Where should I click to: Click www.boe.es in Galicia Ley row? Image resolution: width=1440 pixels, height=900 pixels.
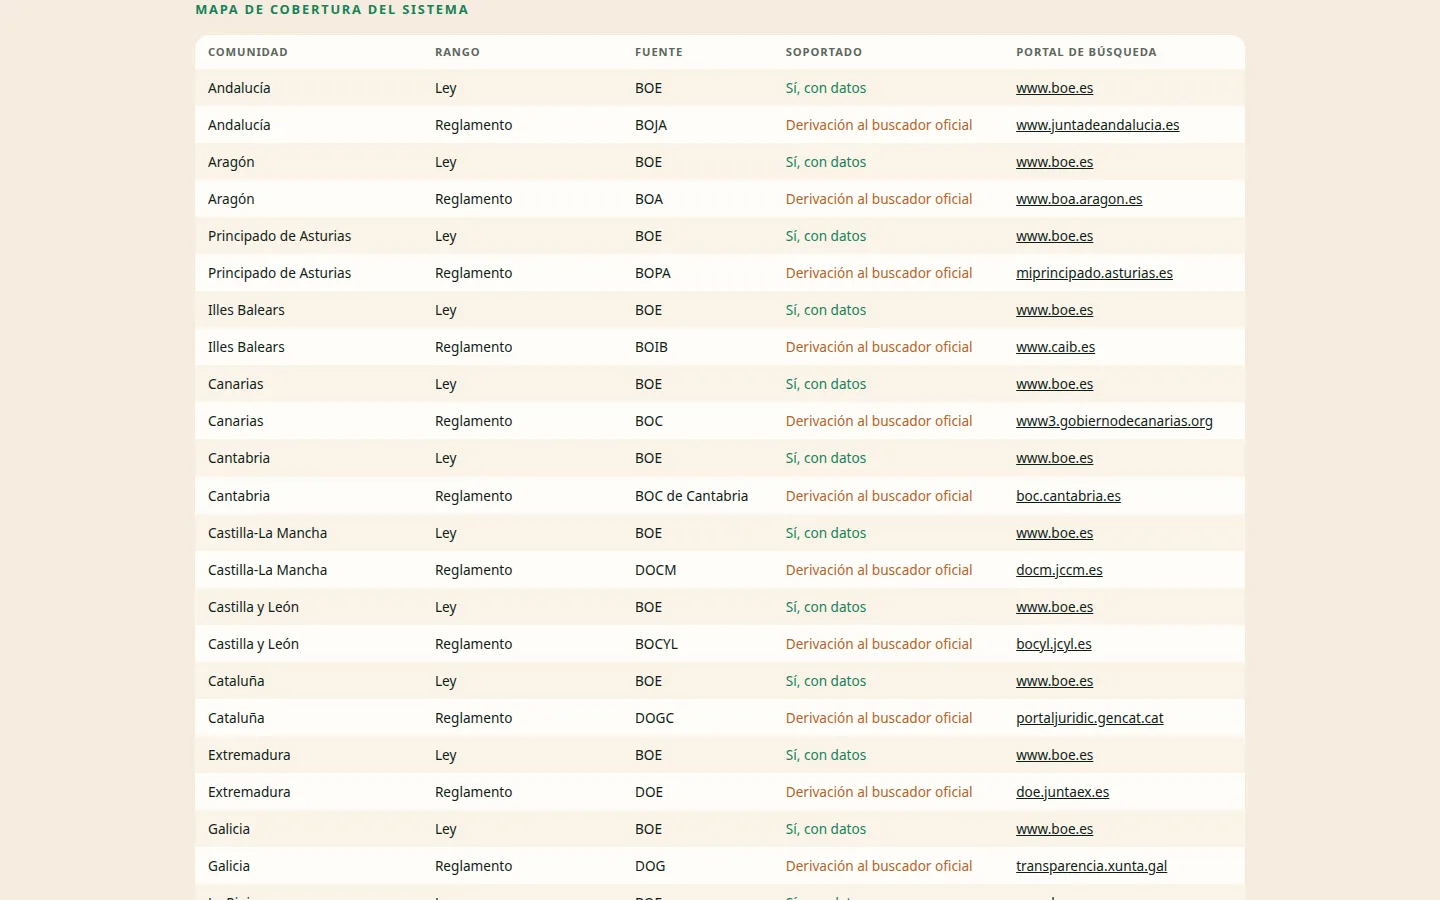click(x=1054, y=829)
